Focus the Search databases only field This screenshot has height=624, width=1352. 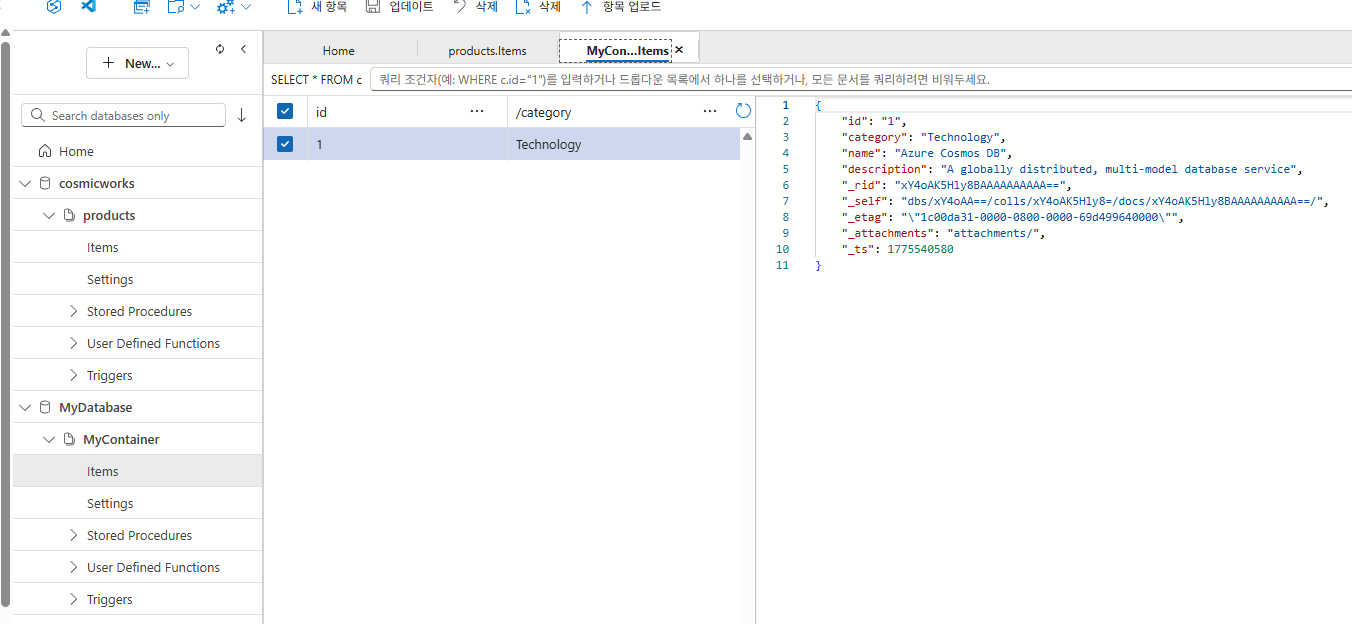pos(123,115)
